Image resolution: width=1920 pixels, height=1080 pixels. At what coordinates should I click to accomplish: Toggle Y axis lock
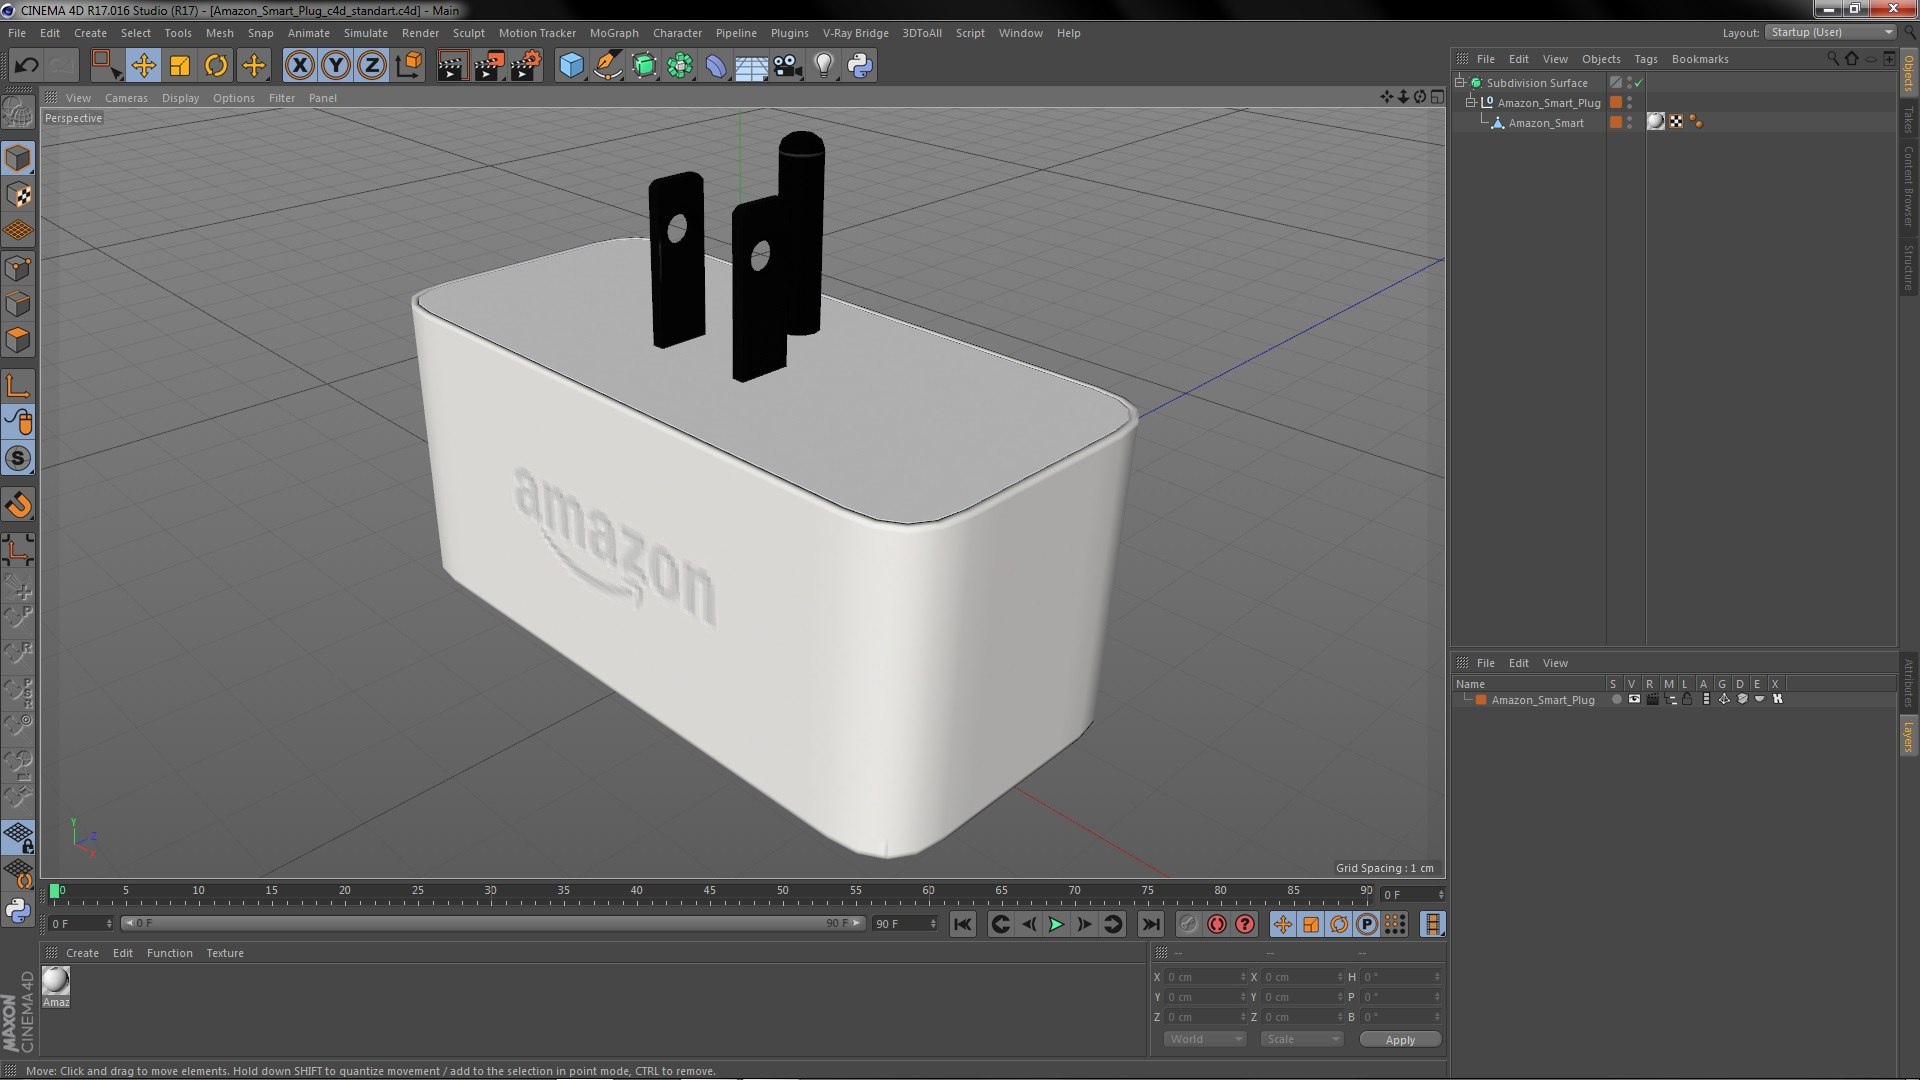coord(336,66)
